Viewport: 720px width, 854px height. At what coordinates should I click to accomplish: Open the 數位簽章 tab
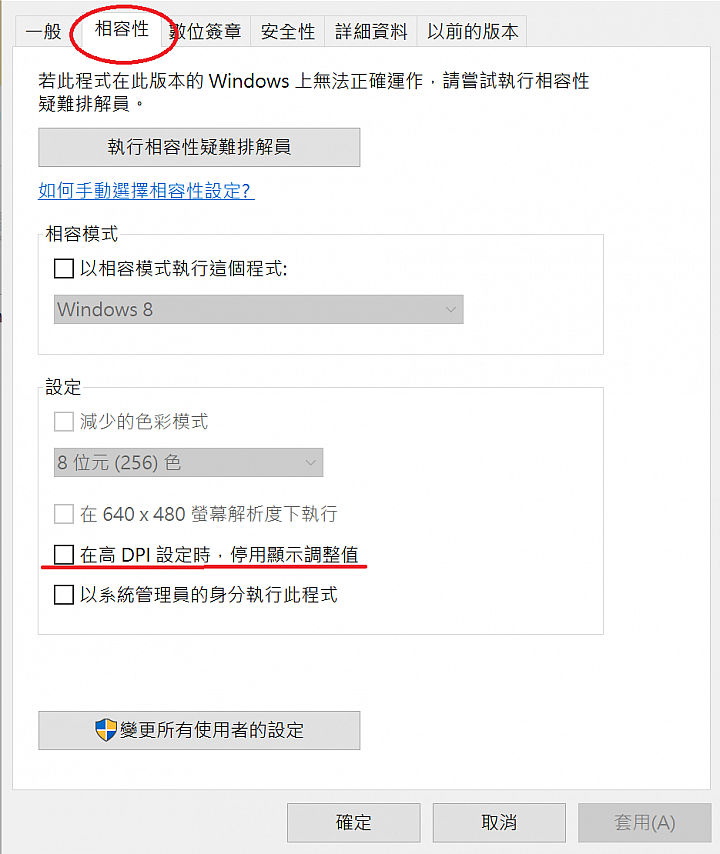(206, 32)
